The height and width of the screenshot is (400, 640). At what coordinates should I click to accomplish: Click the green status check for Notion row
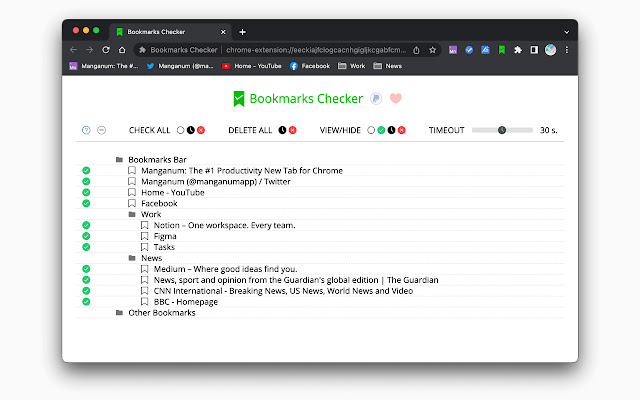coord(86,225)
